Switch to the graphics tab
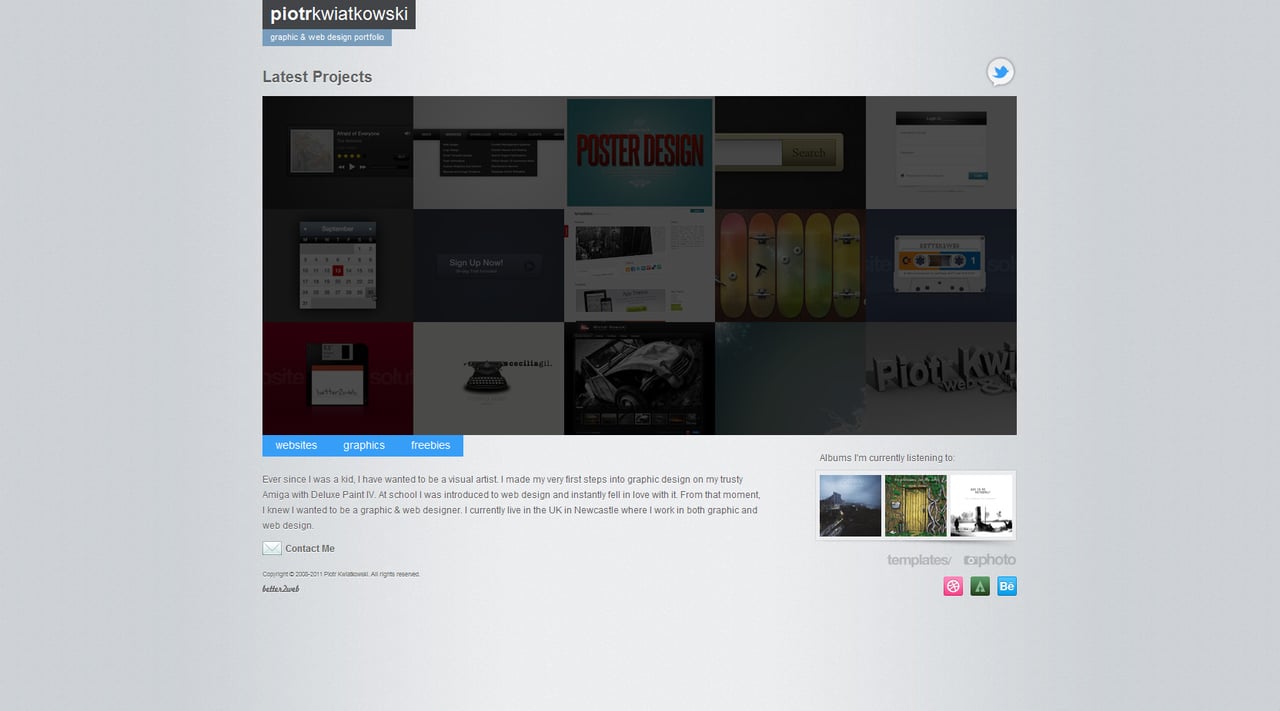 [x=363, y=444]
